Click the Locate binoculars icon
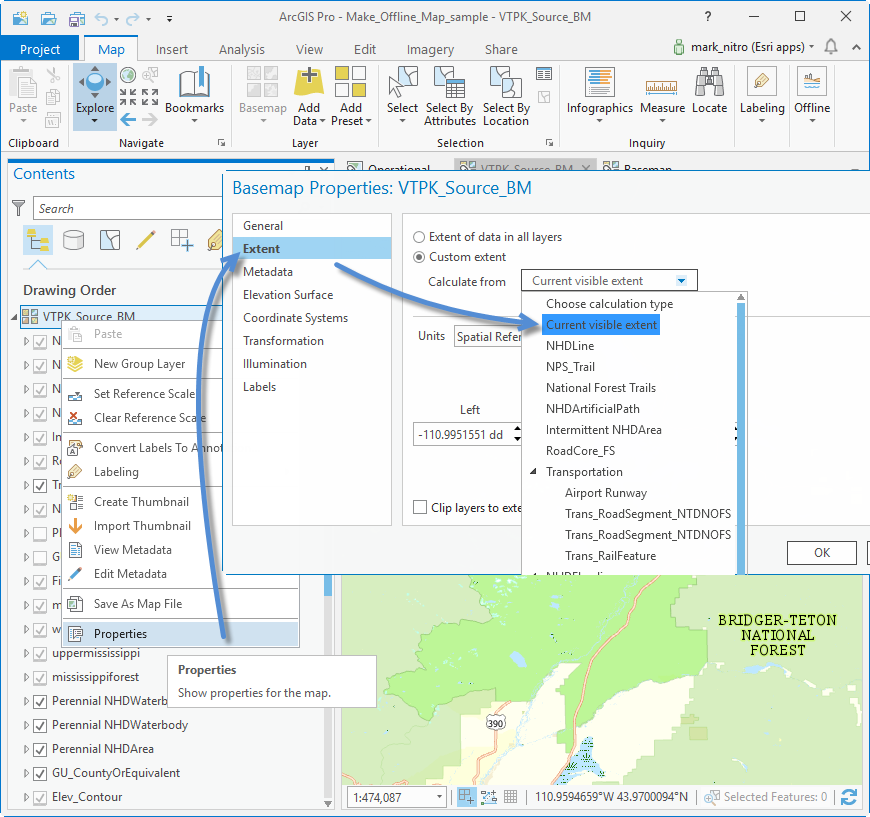The height and width of the screenshot is (817, 870). 709,83
